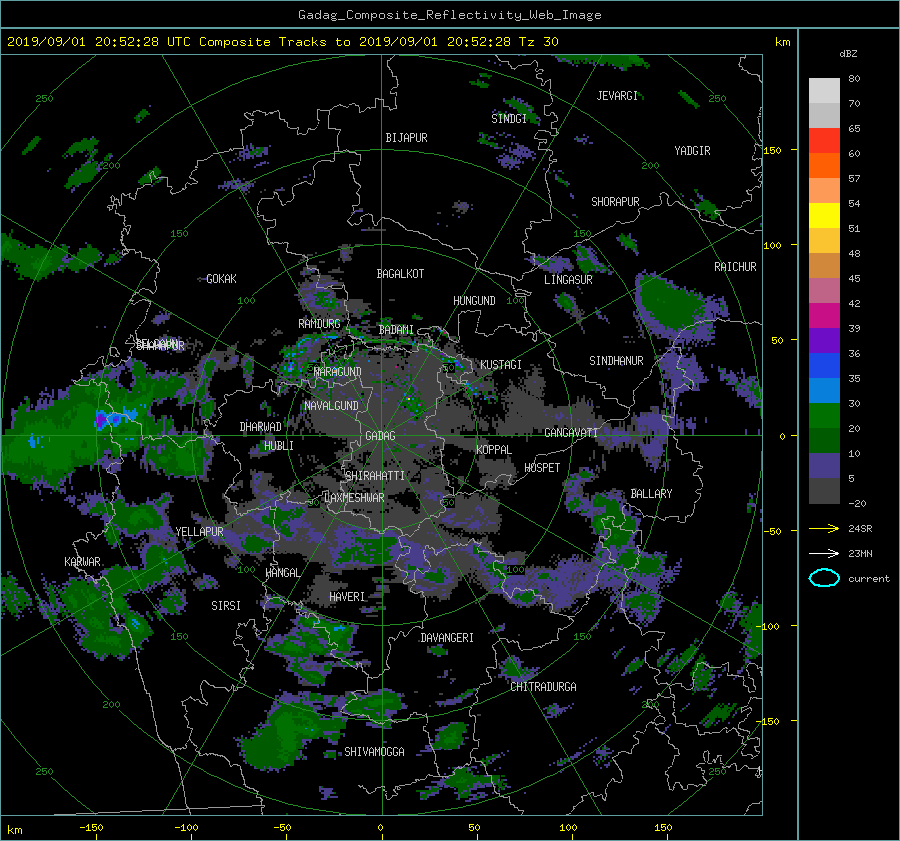This screenshot has width=900, height=841.
Task: Click the DHARWAD city label
Action: [261, 427]
